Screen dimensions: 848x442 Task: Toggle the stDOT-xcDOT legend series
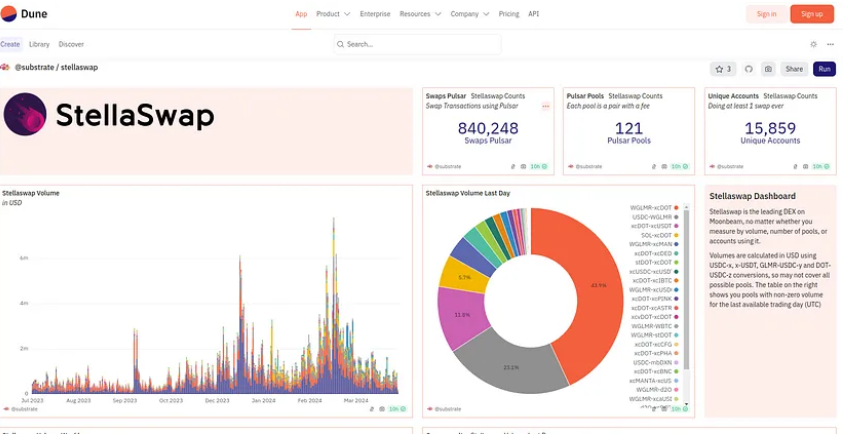(x=657, y=262)
